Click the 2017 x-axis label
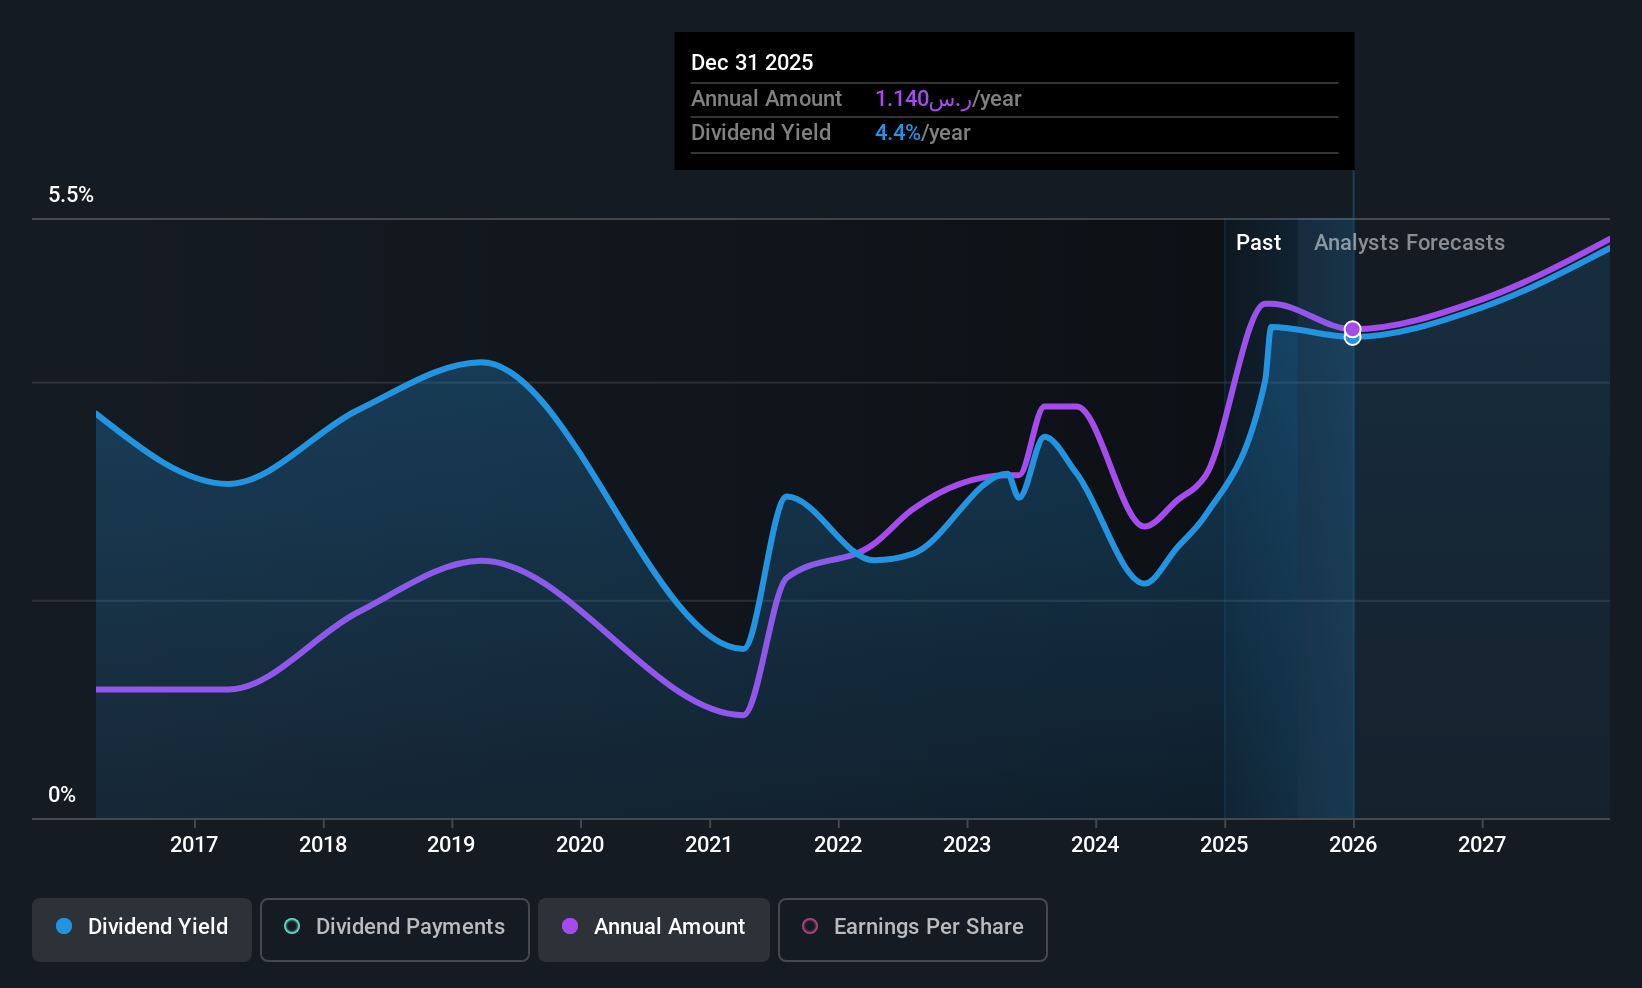Screen dimensions: 1642x988 [194, 845]
